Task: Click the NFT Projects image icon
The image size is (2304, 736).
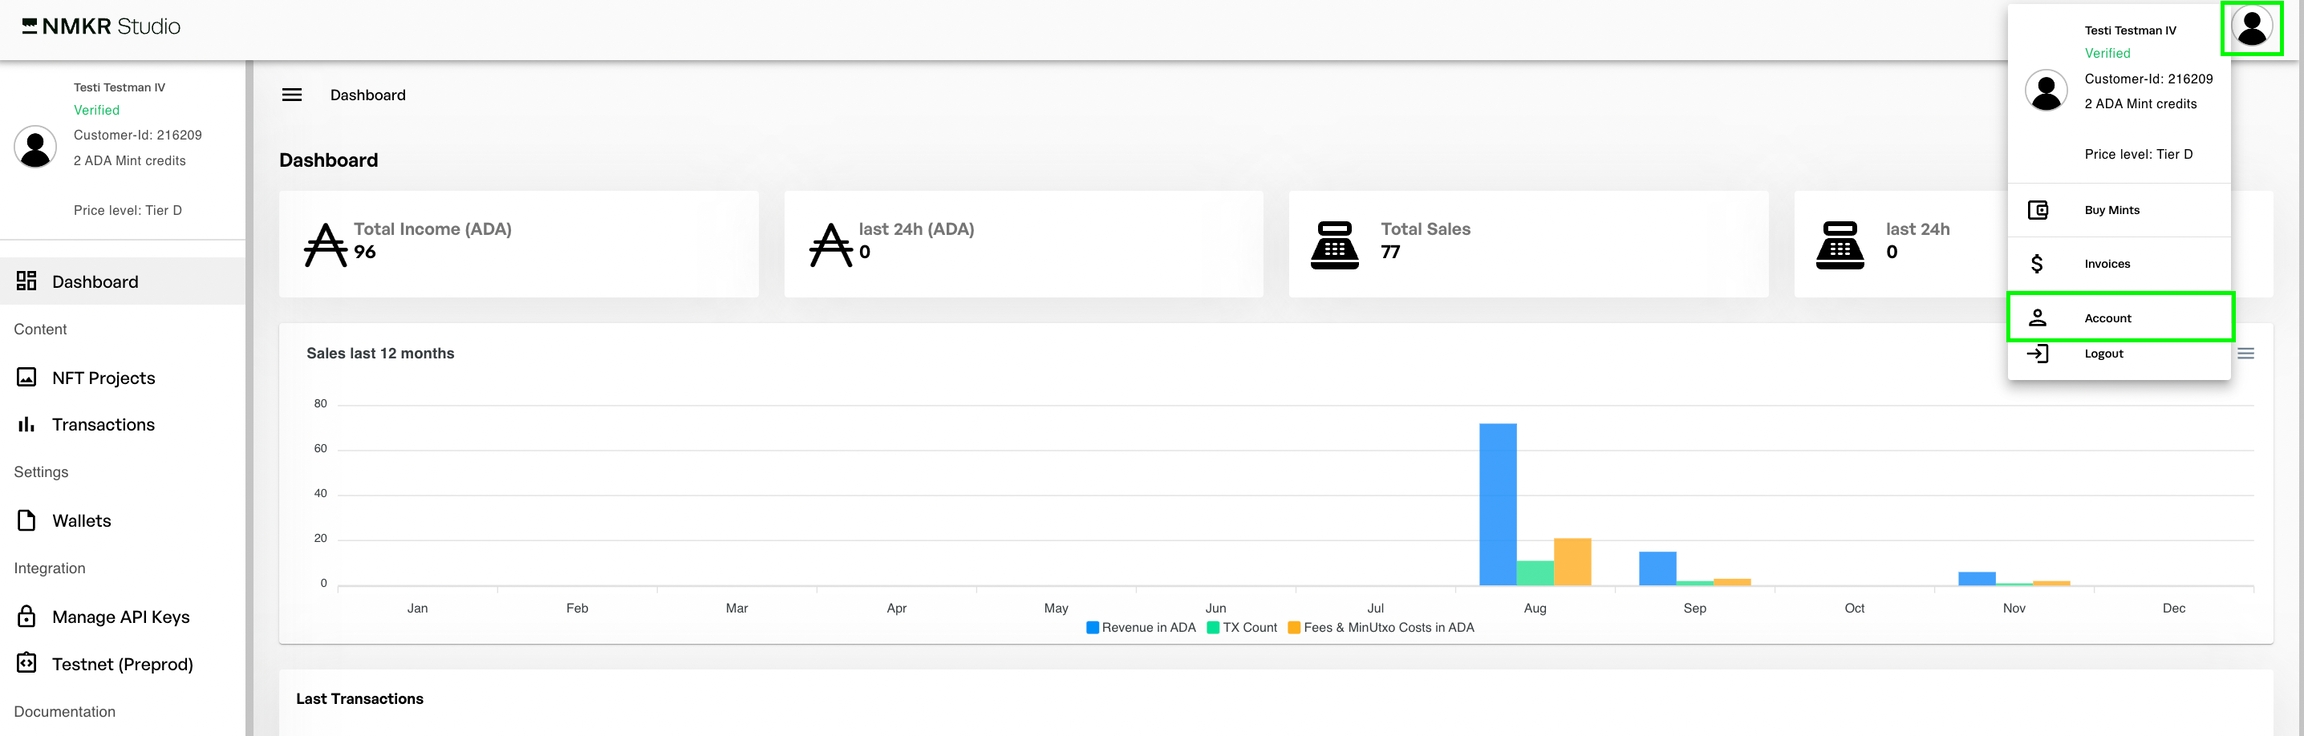Action: tap(27, 377)
